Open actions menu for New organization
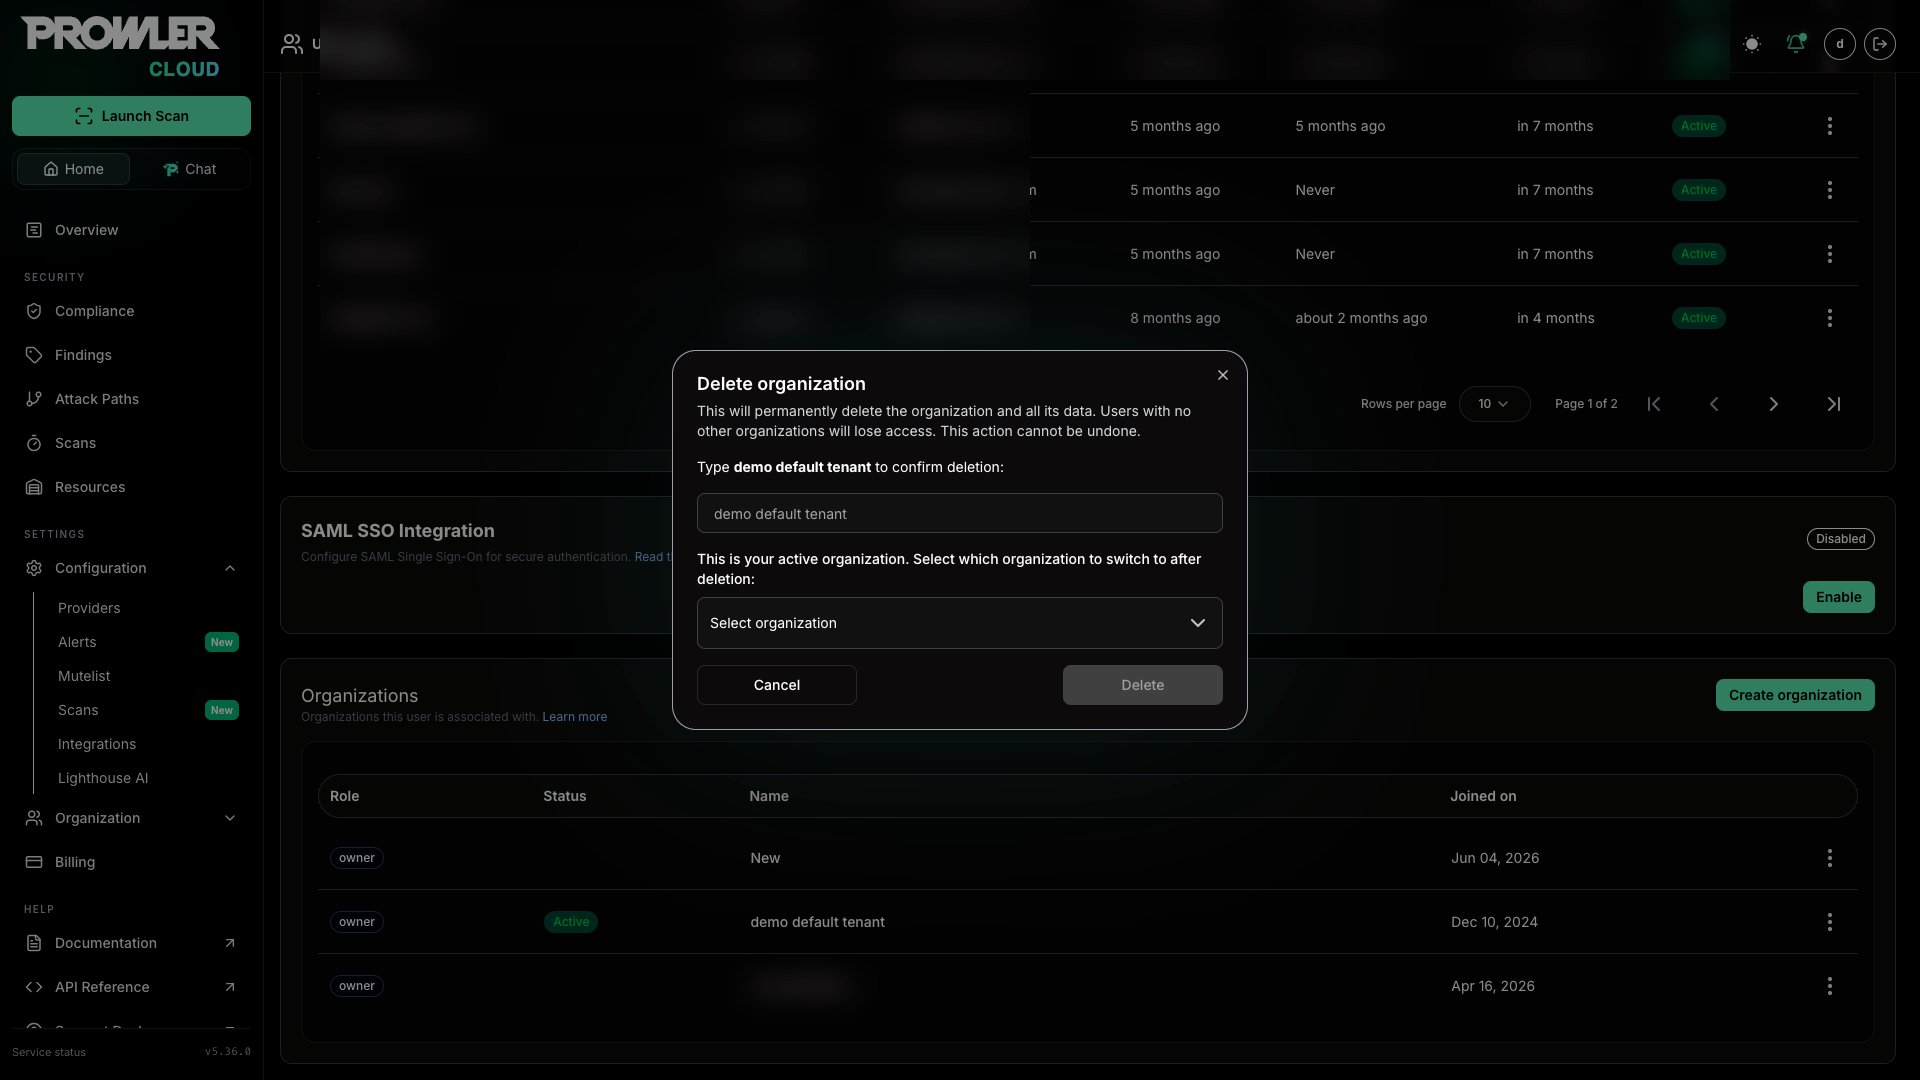This screenshot has height=1080, width=1920. 1830,858
